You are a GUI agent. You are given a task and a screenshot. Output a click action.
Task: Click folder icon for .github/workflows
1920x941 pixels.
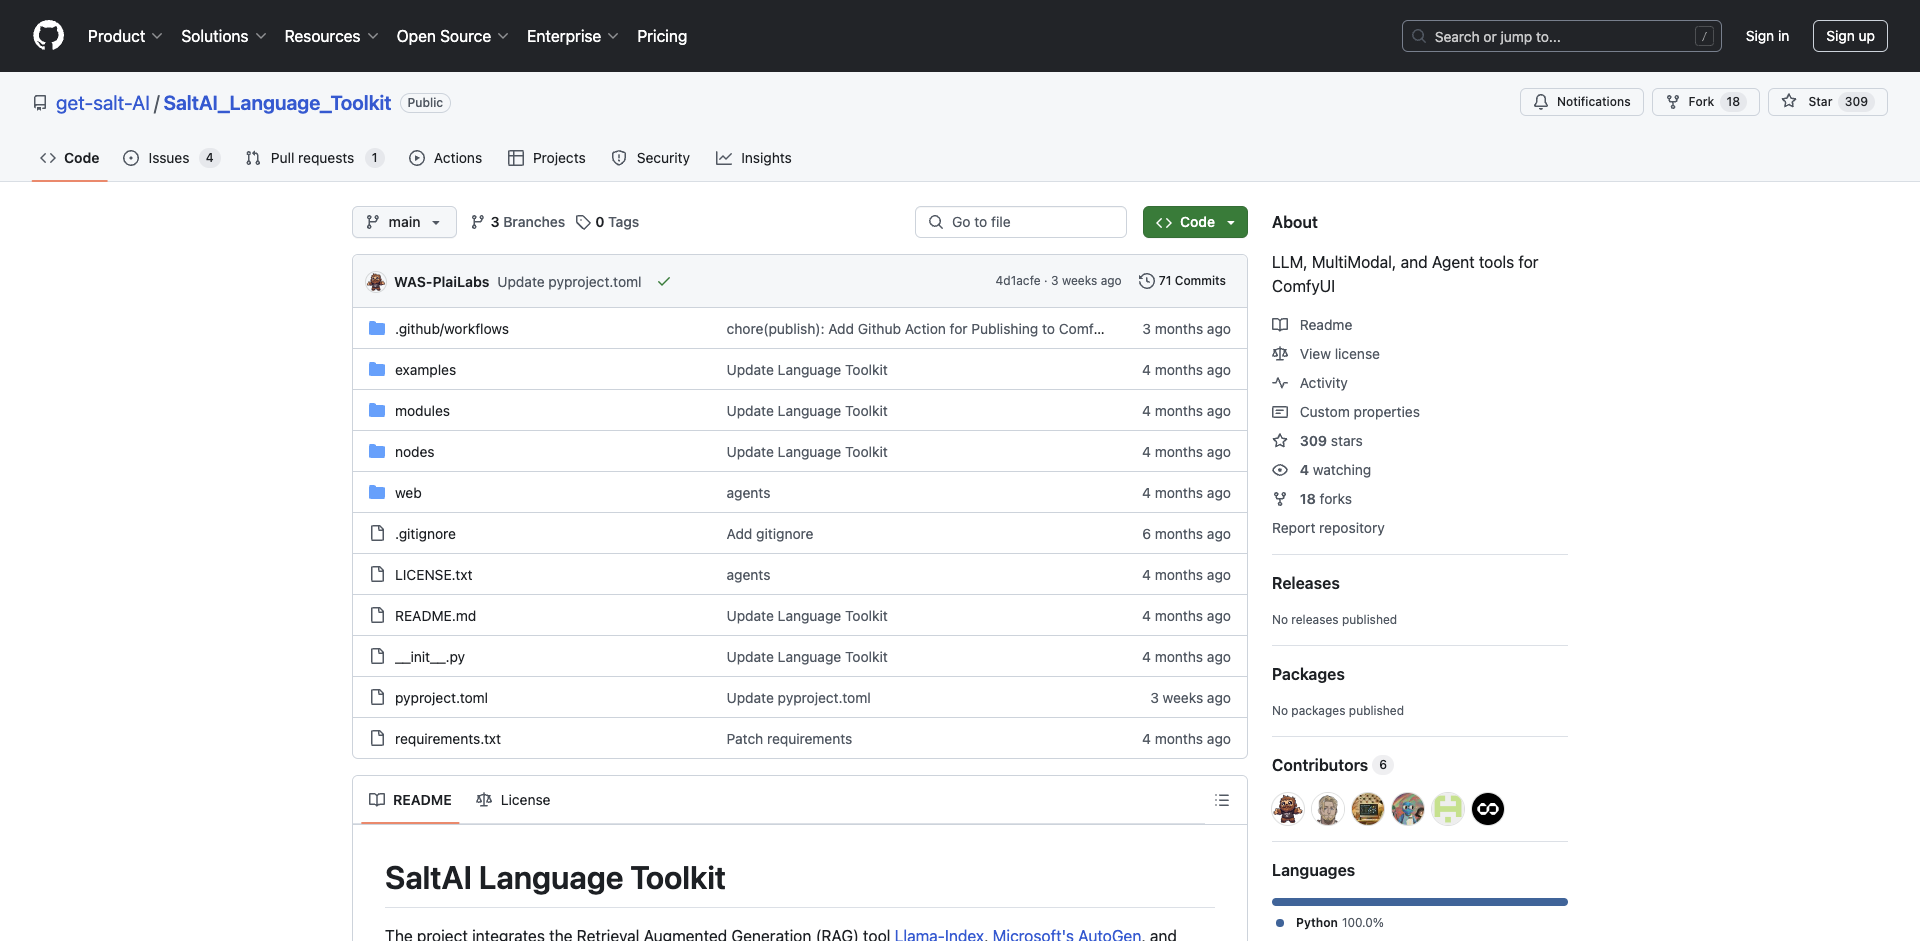[377, 329]
